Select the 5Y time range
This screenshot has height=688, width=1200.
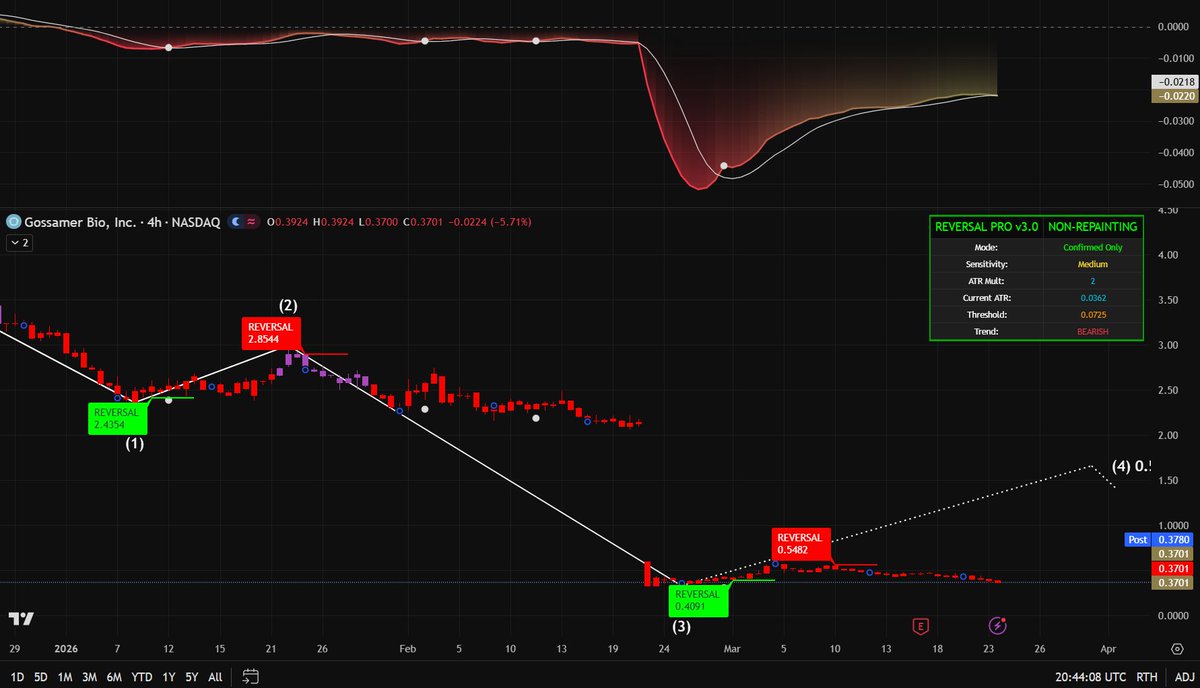(190, 677)
